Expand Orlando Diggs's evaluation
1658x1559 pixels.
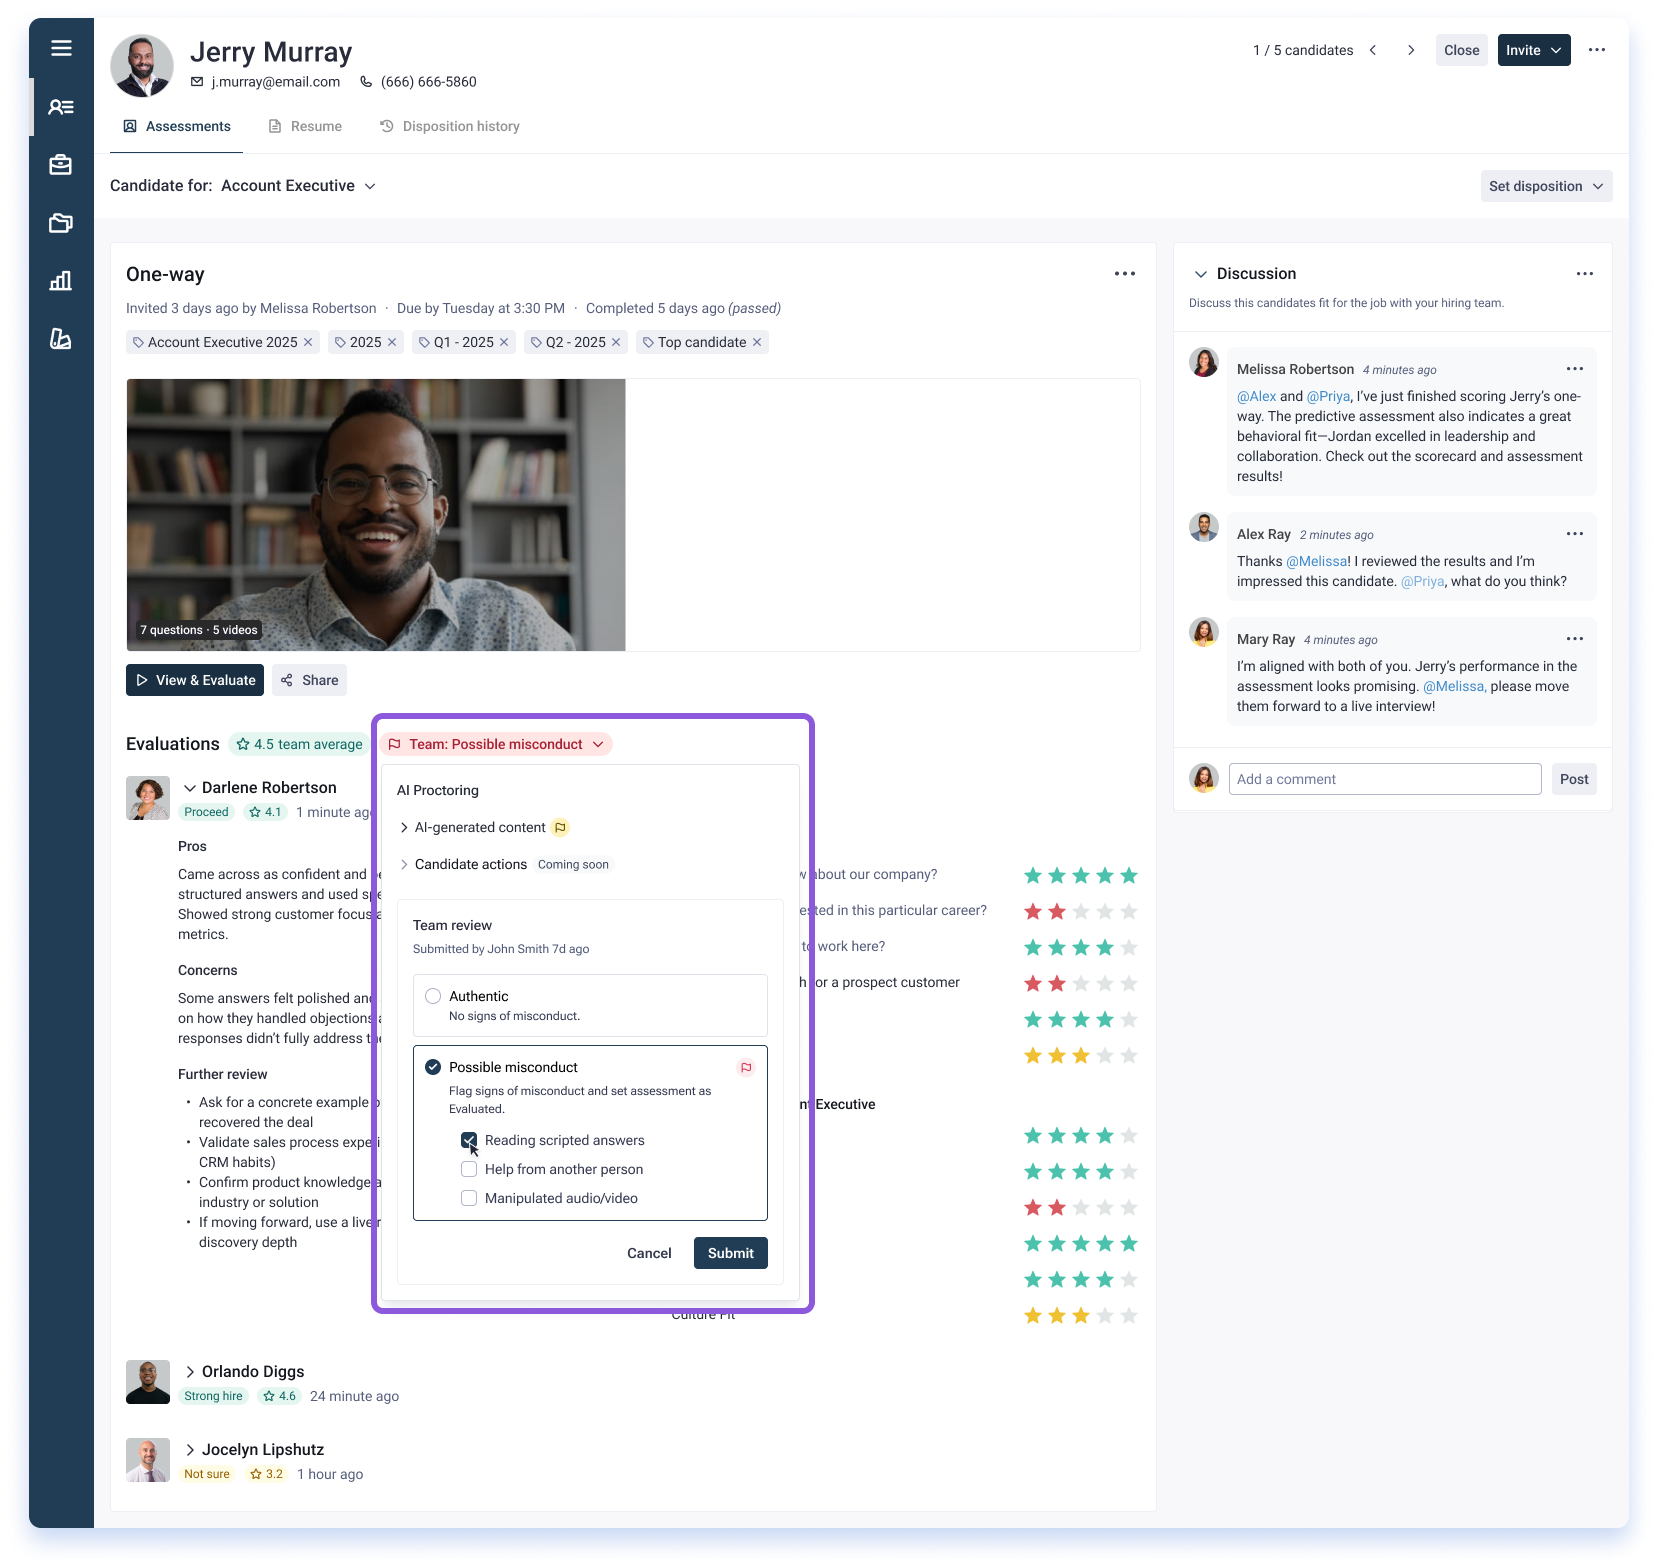[x=190, y=1372]
